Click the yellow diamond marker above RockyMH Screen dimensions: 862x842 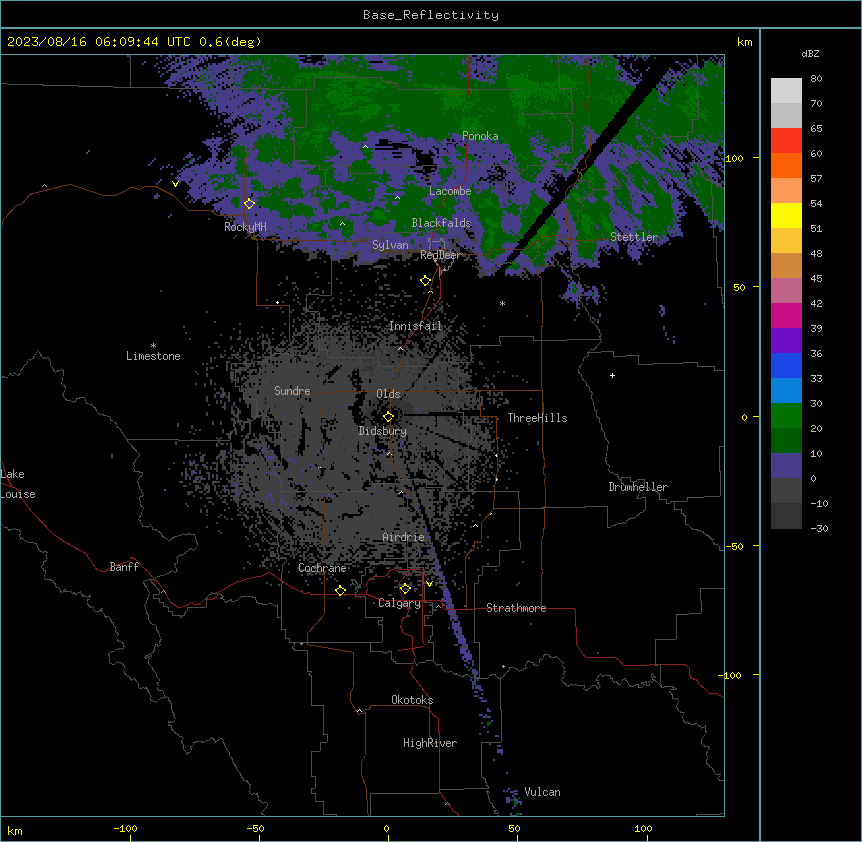(x=249, y=203)
